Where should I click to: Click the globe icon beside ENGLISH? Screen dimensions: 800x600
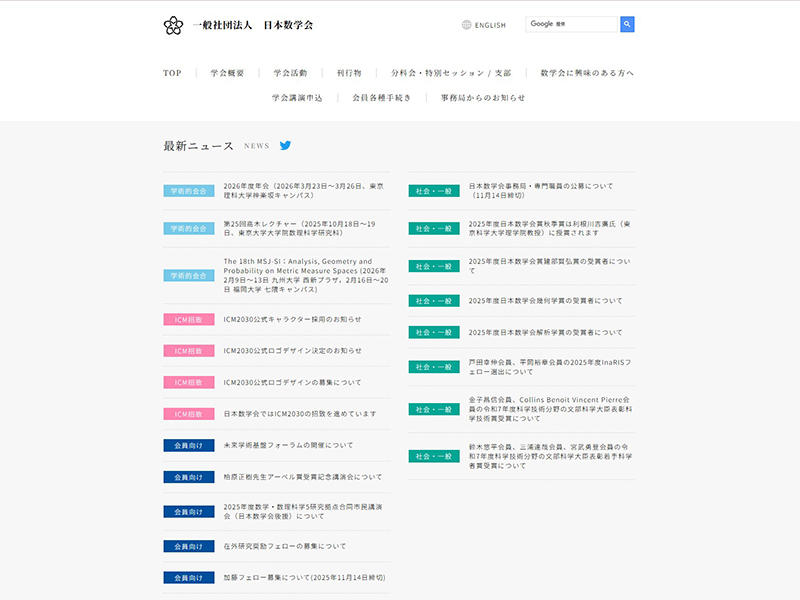click(466, 25)
